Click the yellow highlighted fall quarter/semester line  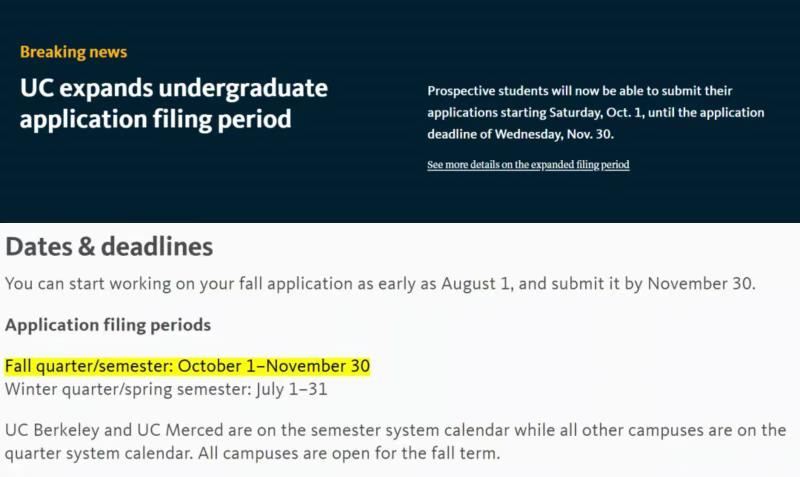click(x=187, y=367)
